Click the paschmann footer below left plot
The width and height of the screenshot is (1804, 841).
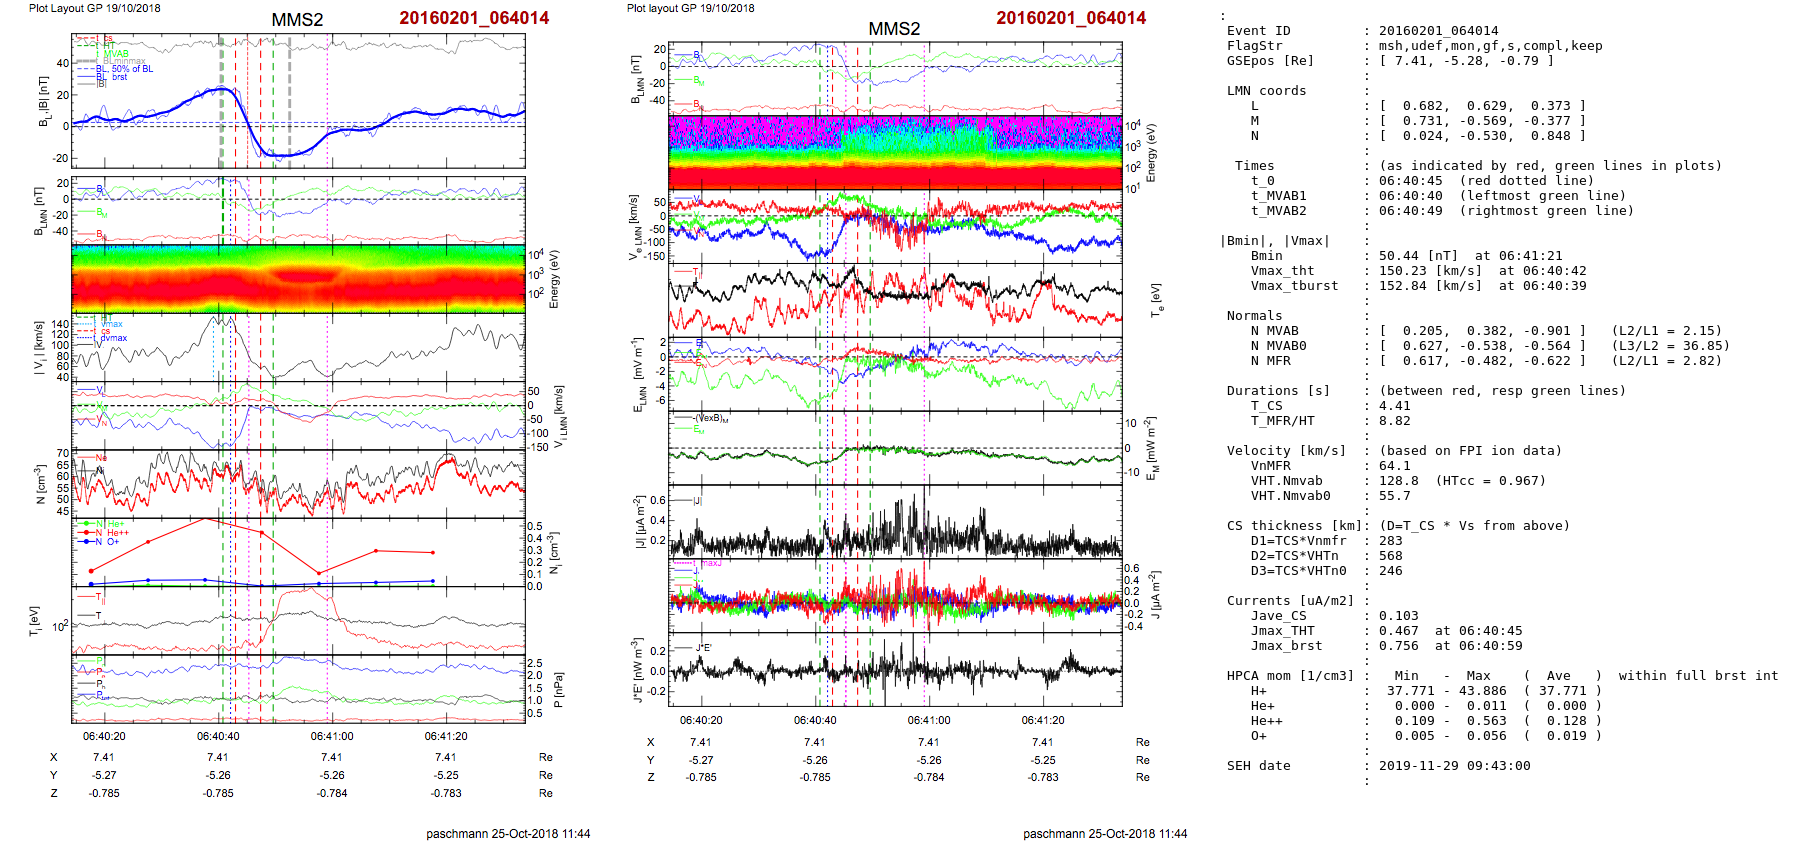pyautogui.click(x=508, y=833)
